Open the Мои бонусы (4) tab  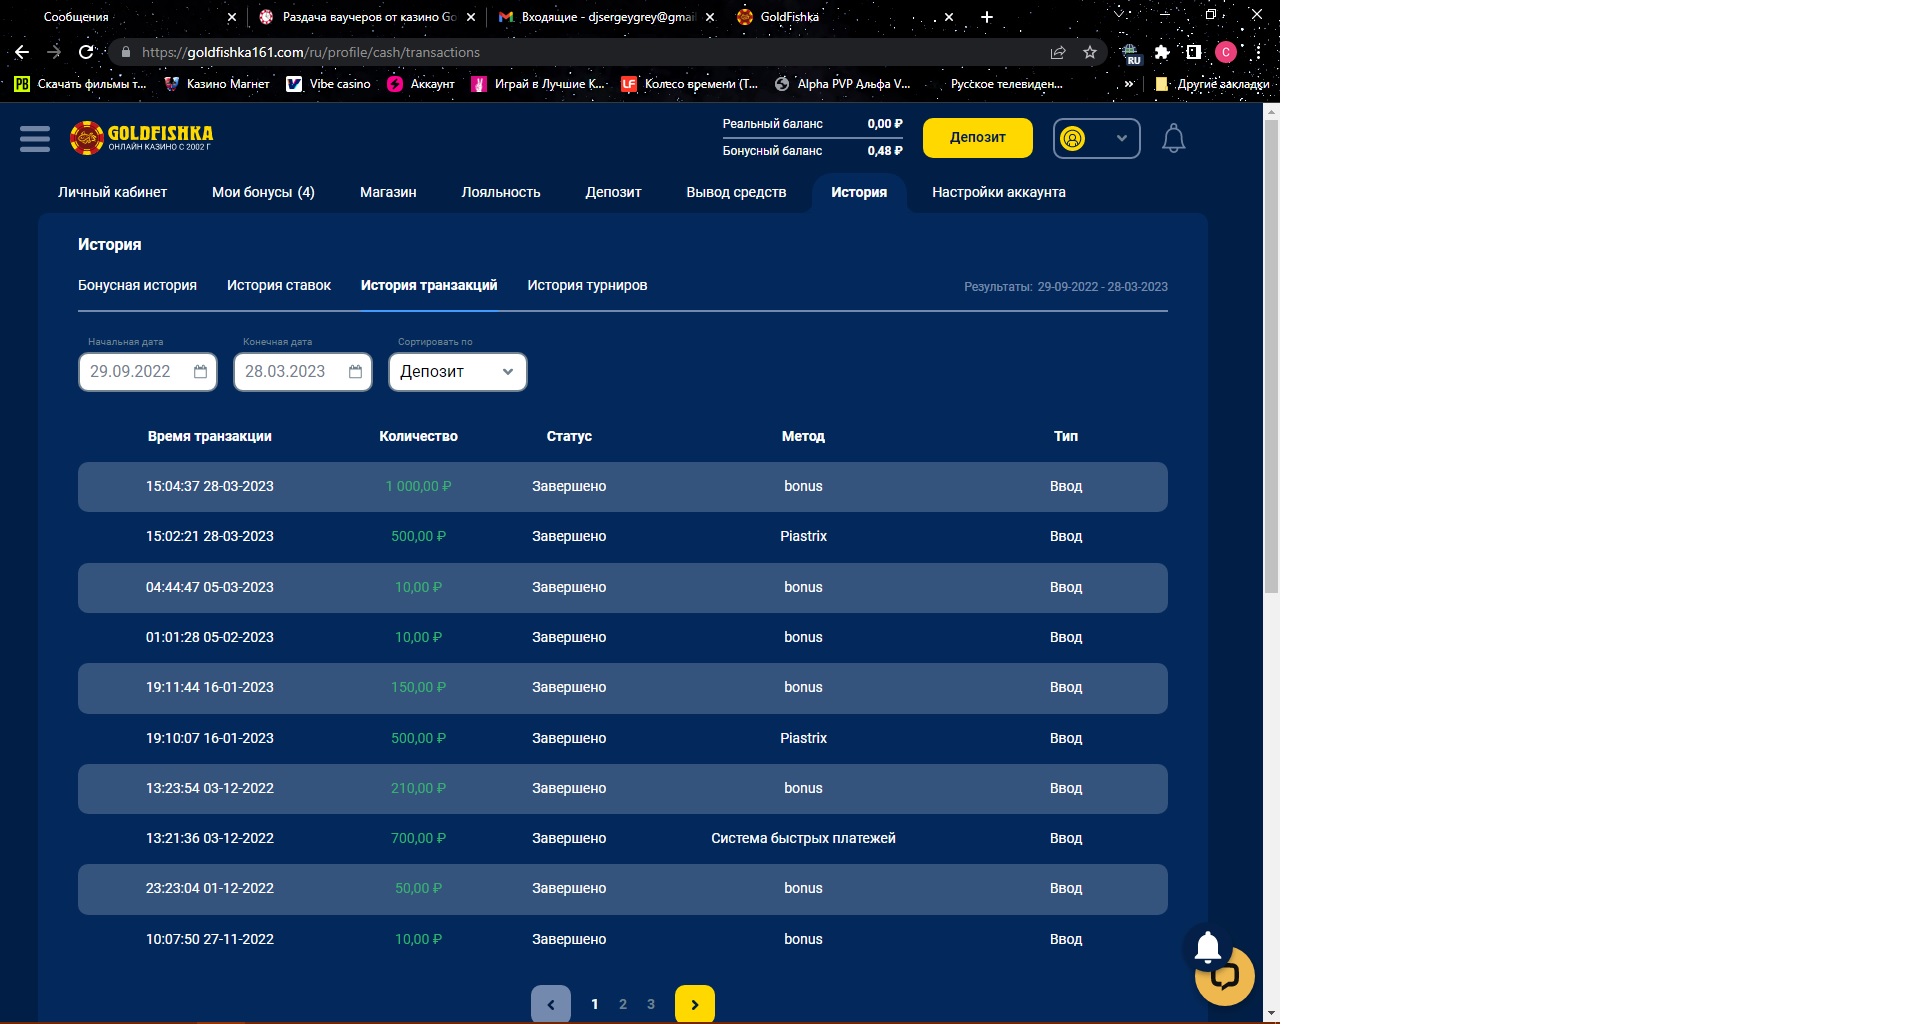point(263,192)
